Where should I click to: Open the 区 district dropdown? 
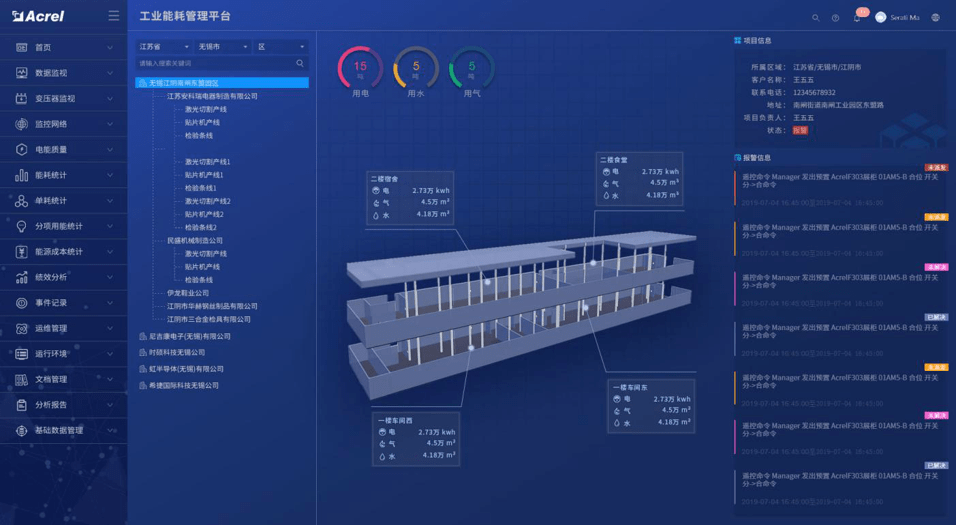[281, 46]
